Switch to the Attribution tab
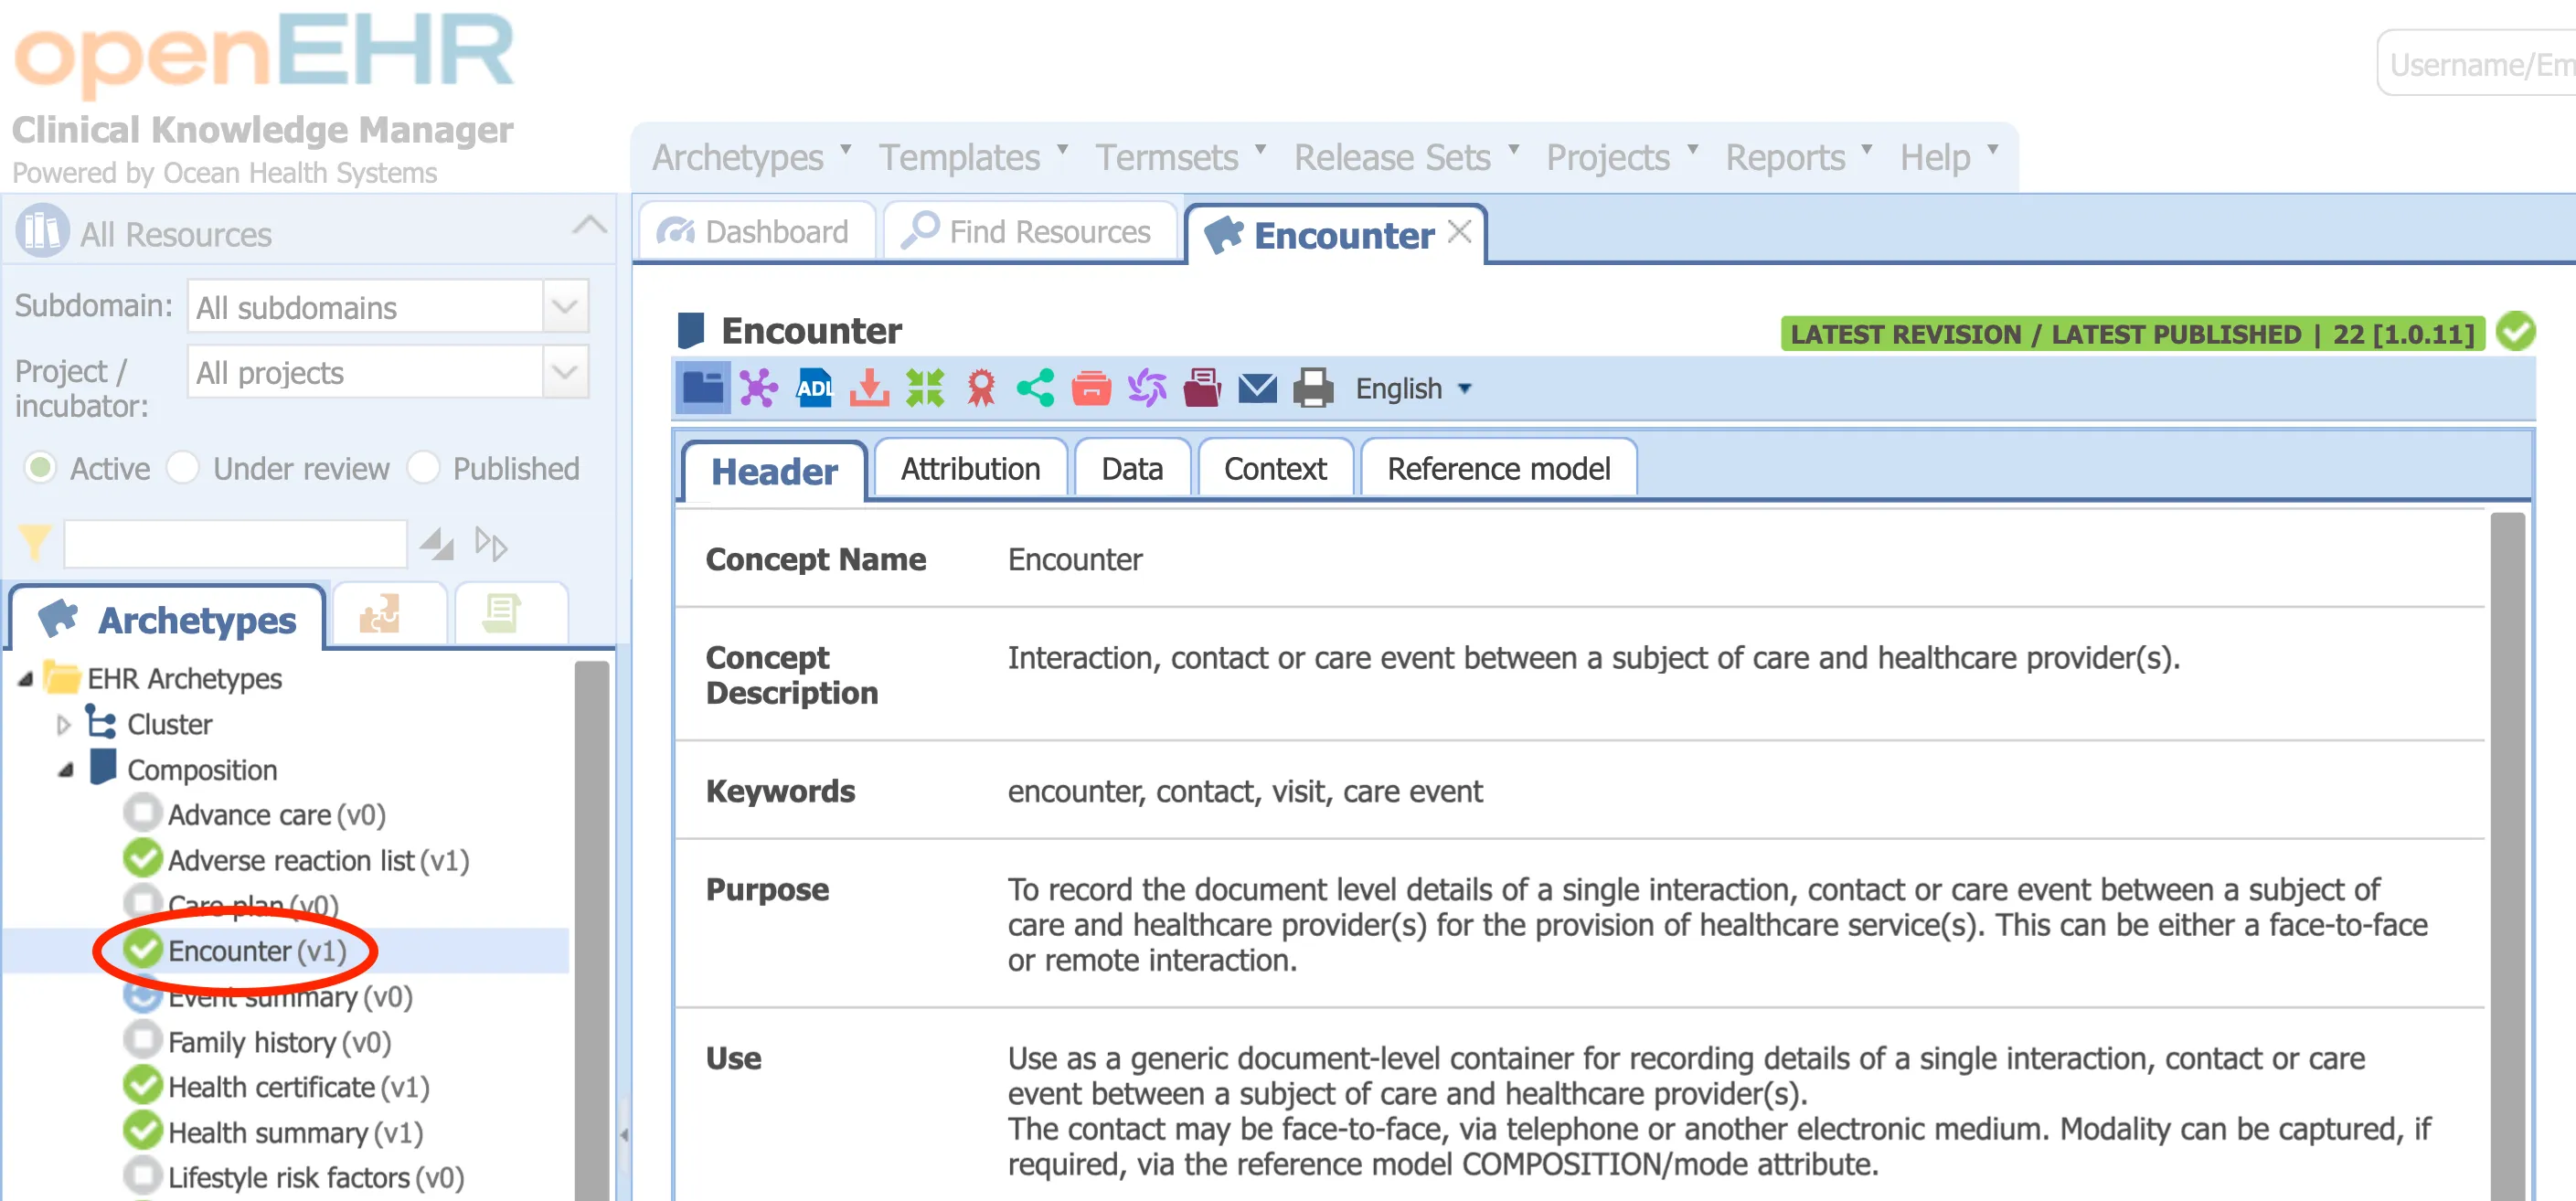 click(x=969, y=468)
